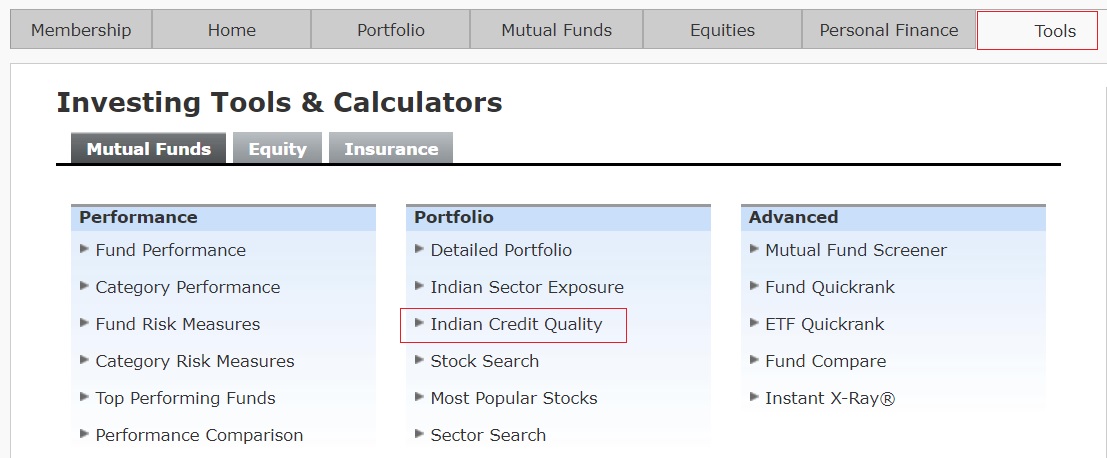Open the Indian Credit Quality link
This screenshot has width=1107, height=458.
pyautogui.click(x=516, y=324)
